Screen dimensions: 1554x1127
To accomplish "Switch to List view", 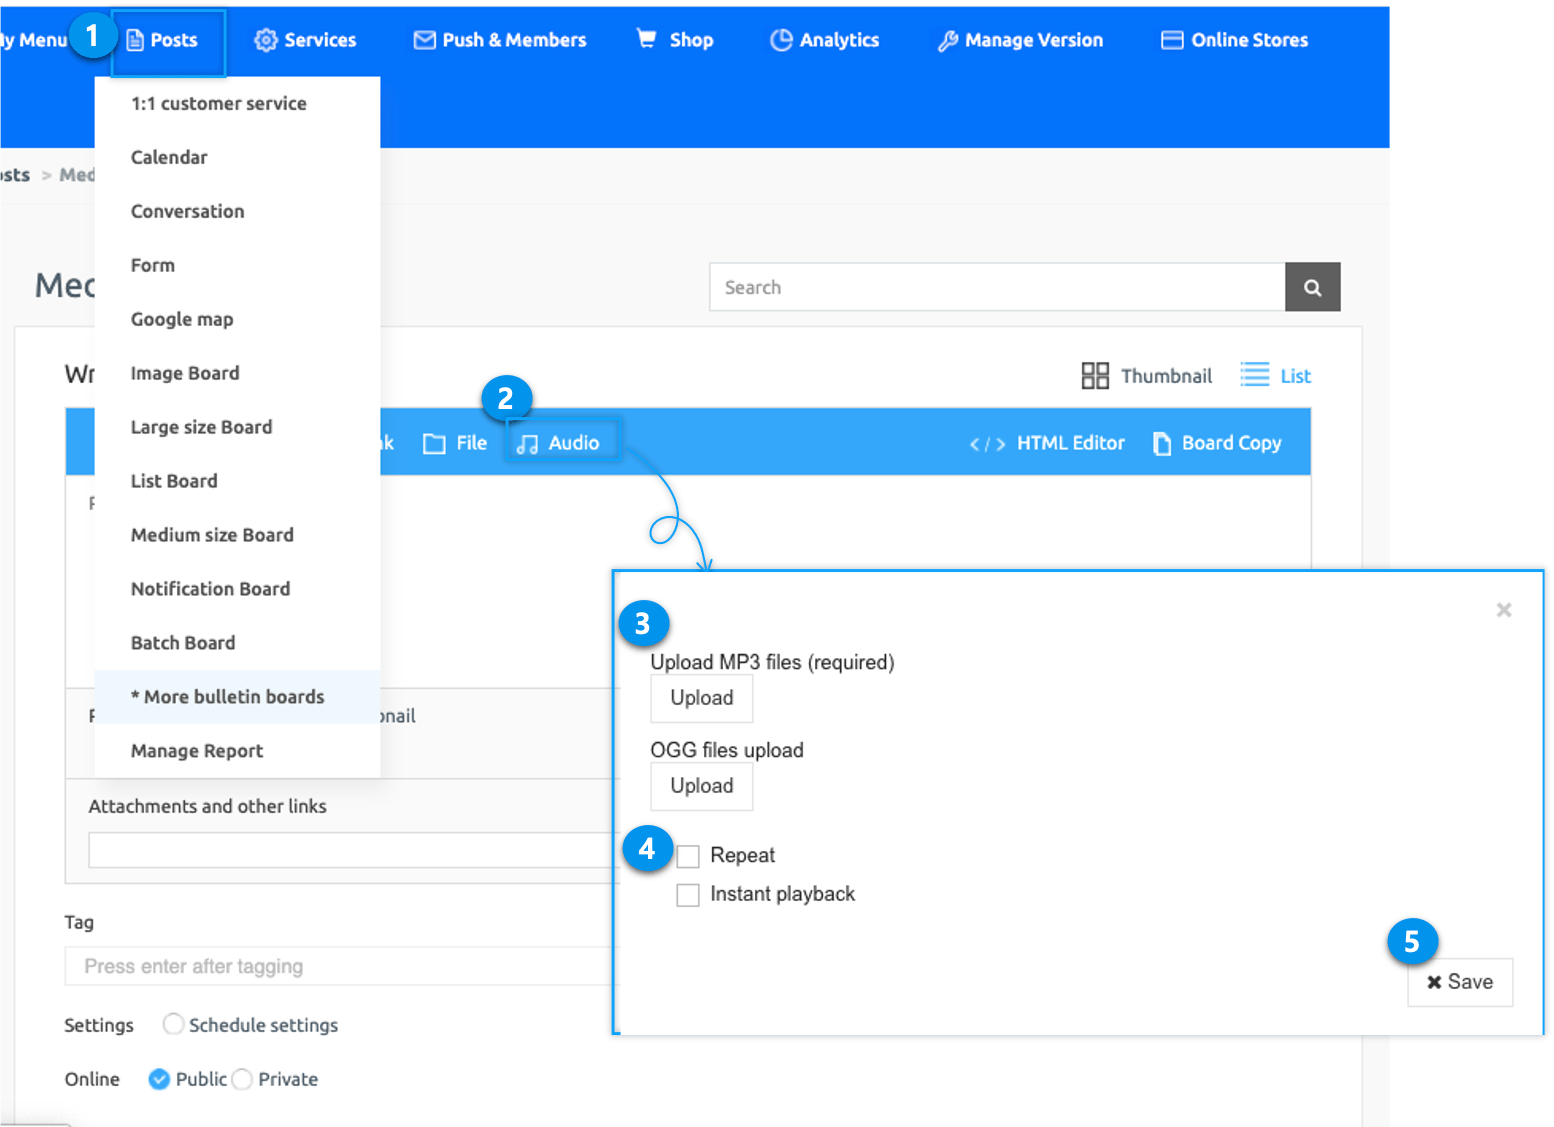I will click(1275, 376).
